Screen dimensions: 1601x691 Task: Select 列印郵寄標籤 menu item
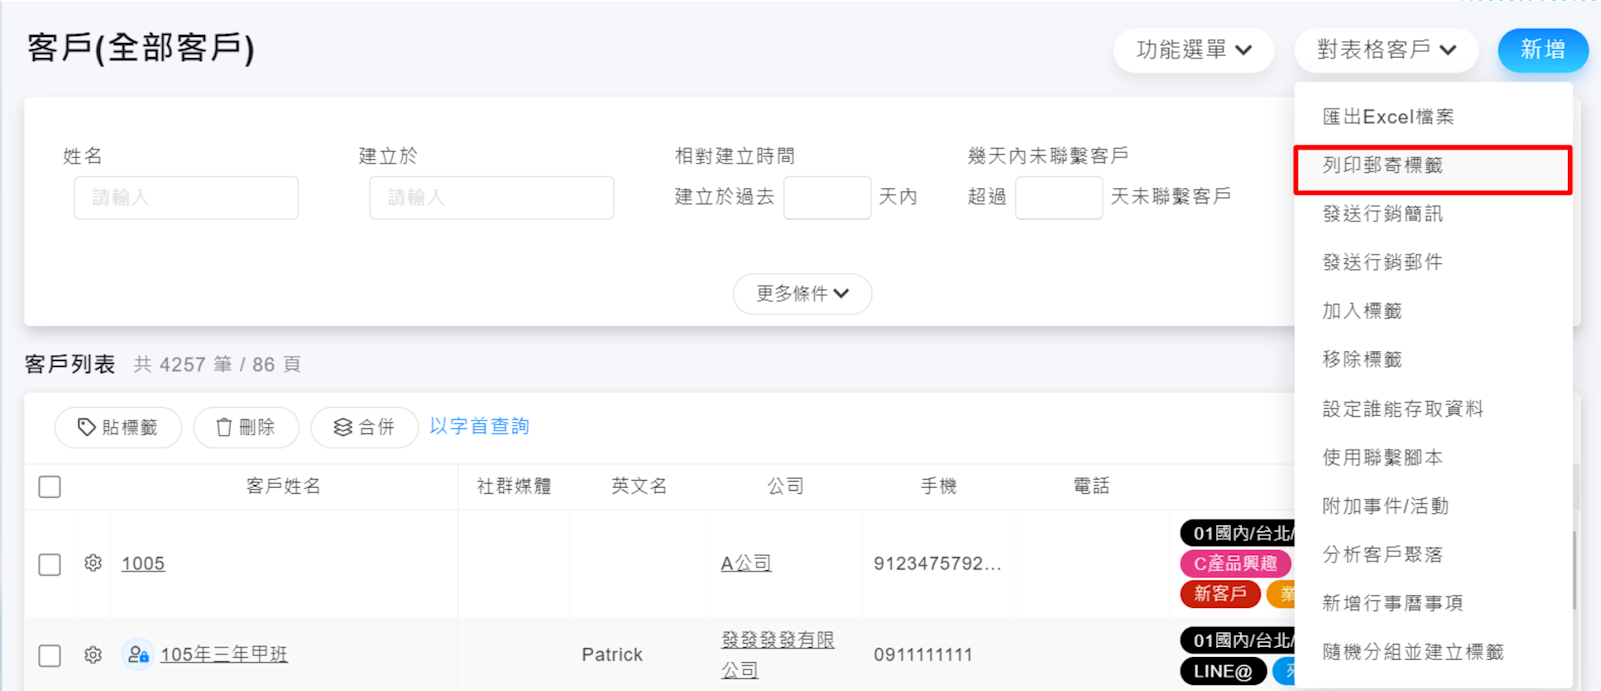coord(1383,166)
